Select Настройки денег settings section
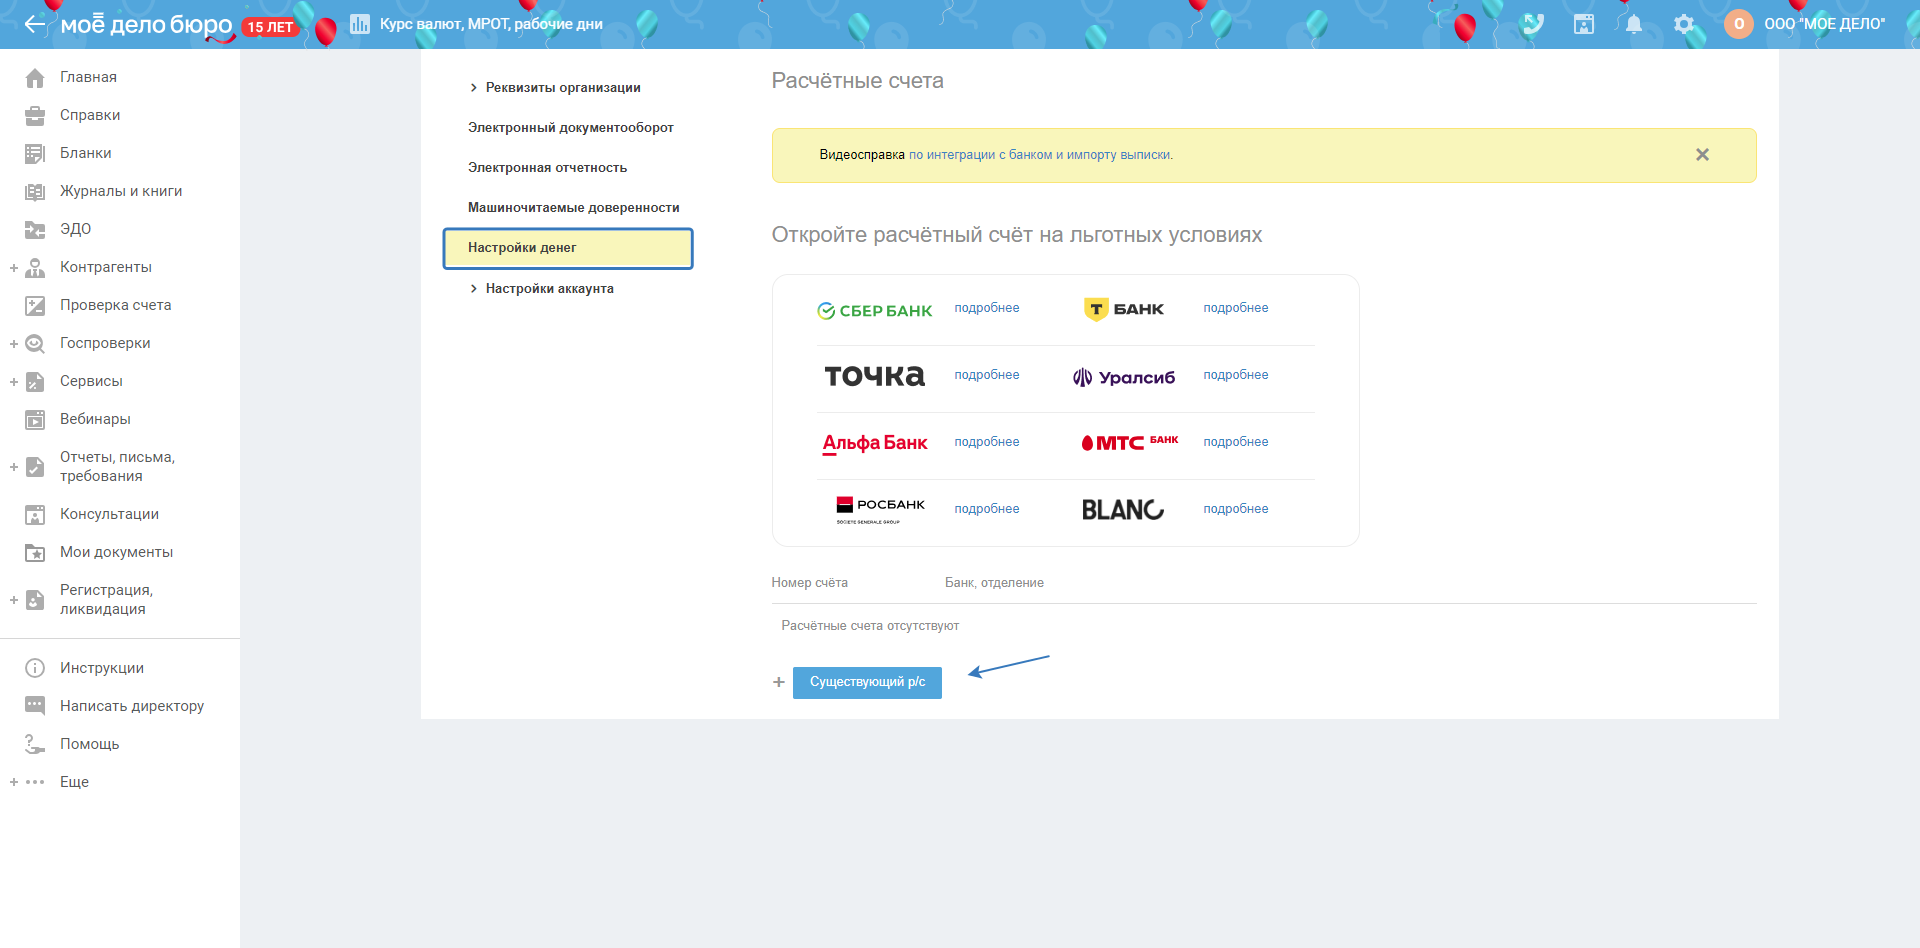 point(568,248)
